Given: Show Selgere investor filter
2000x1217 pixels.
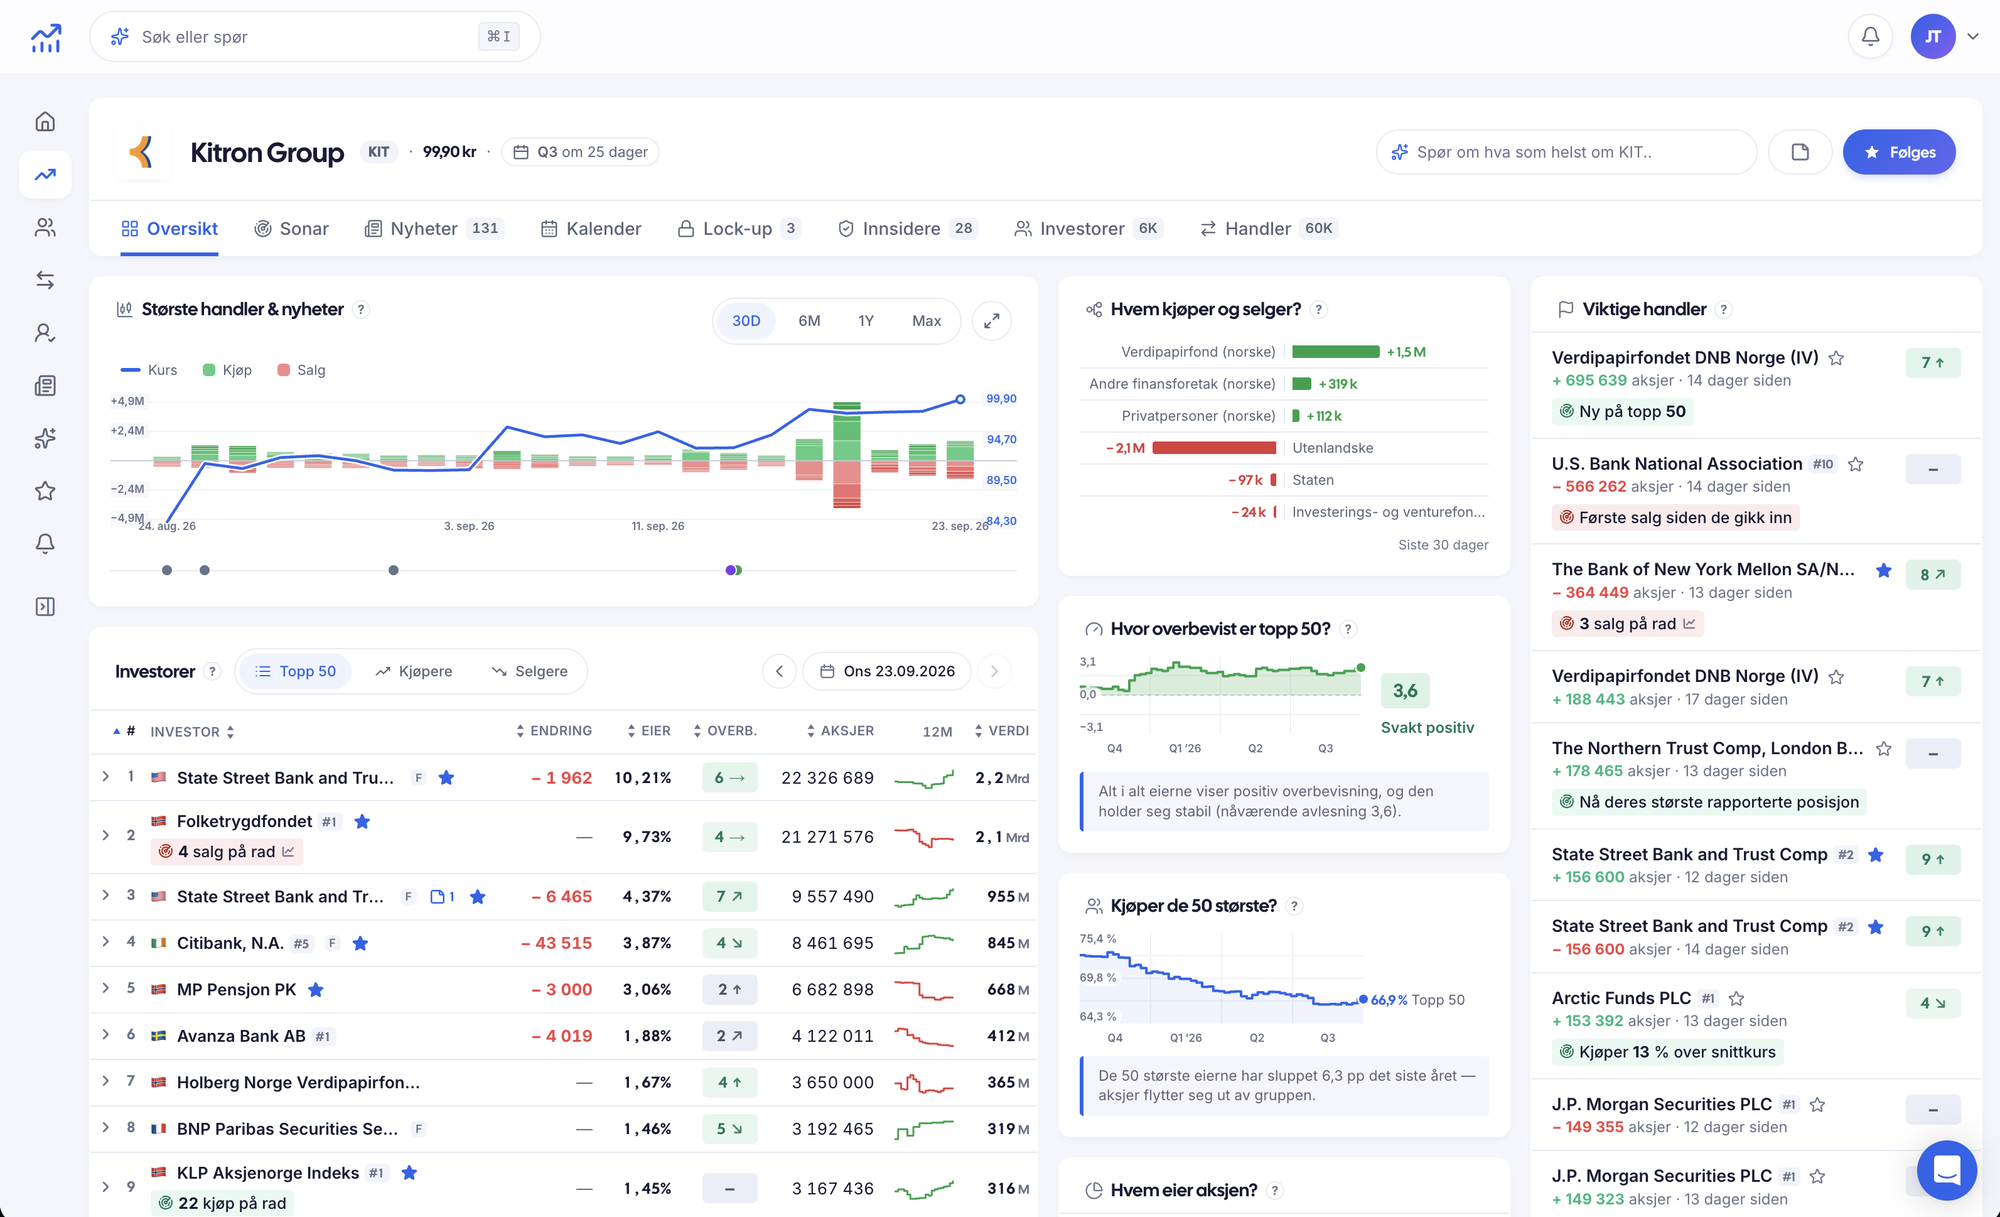Looking at the screenshot, I should [530, 671].
